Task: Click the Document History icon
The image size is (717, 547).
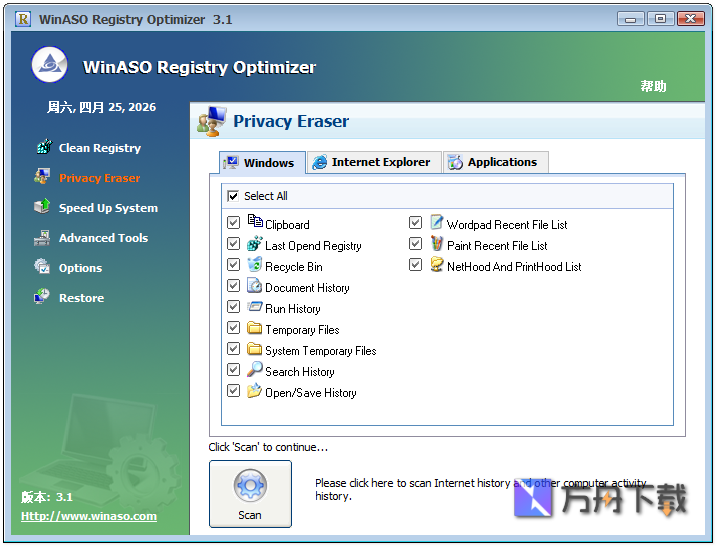Action: (x=255, y=285)
